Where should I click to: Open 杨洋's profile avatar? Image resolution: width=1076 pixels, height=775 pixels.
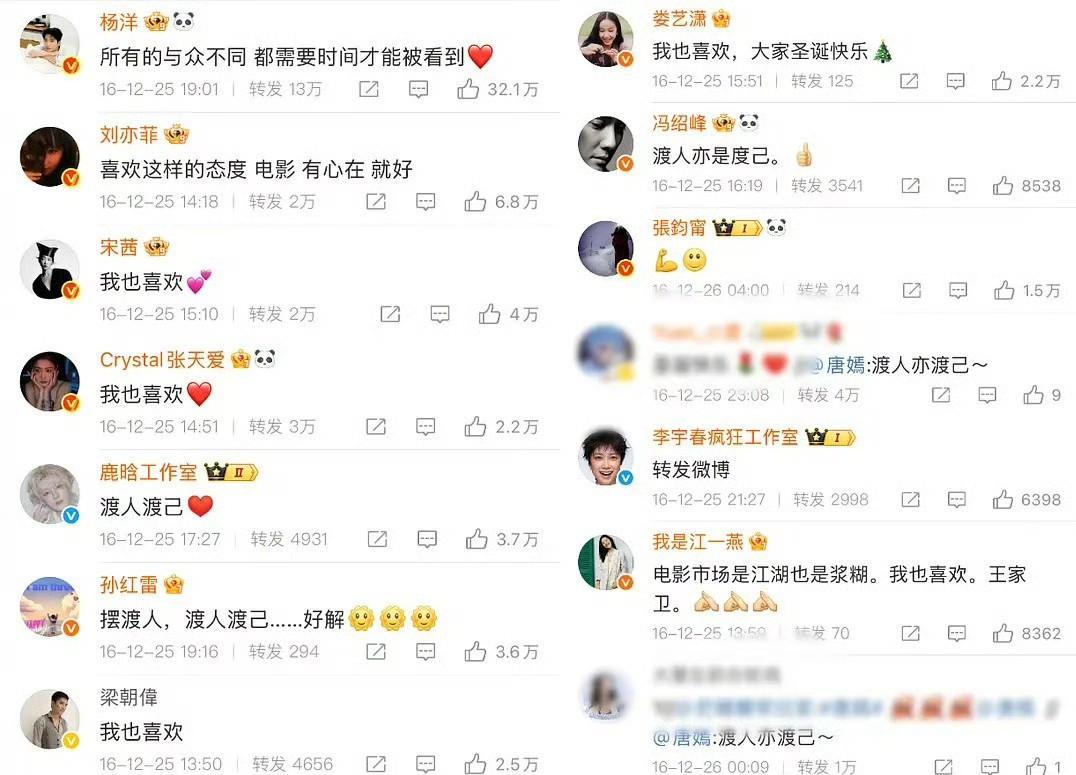[49, 44]
